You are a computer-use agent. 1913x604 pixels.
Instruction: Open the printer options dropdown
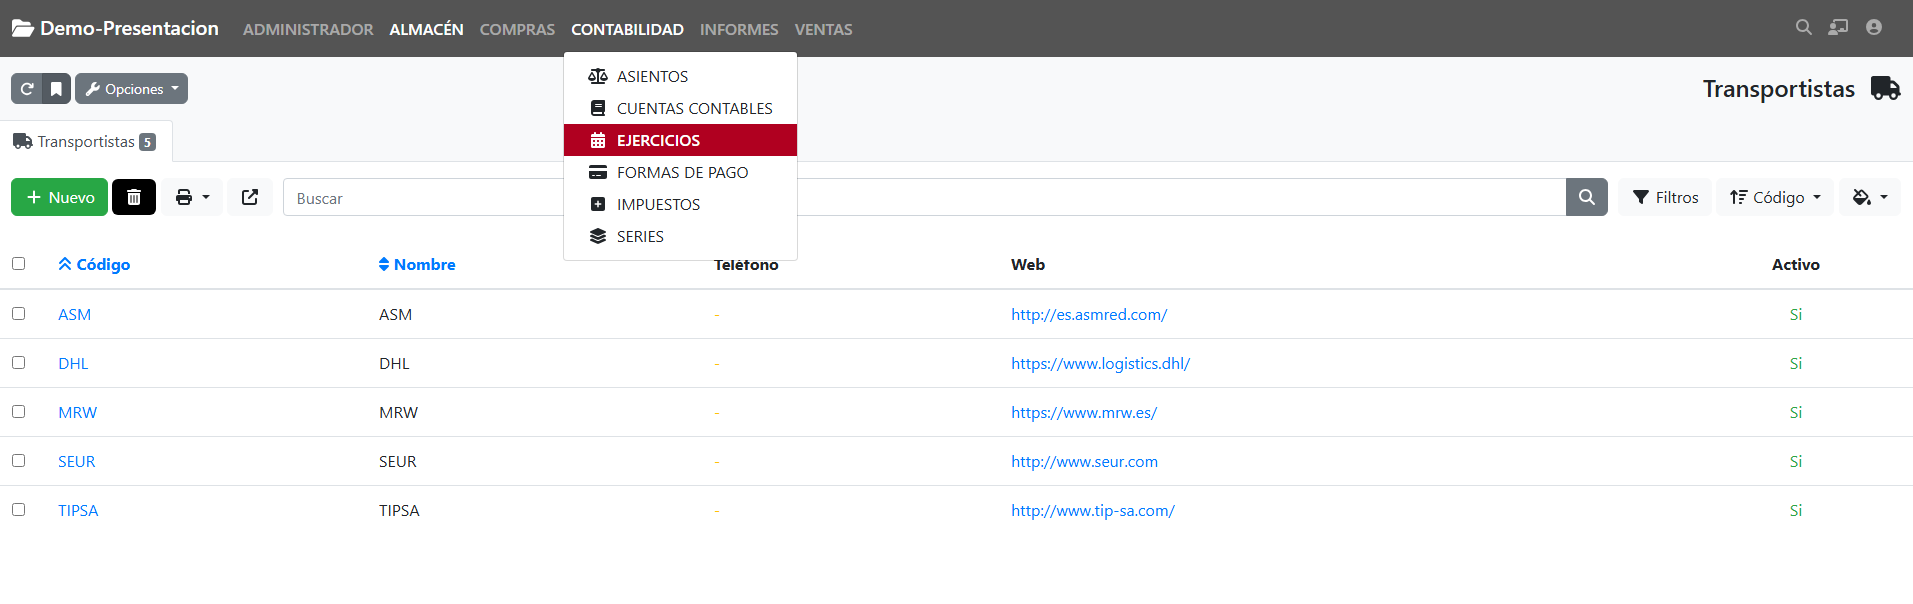[192, 198]
